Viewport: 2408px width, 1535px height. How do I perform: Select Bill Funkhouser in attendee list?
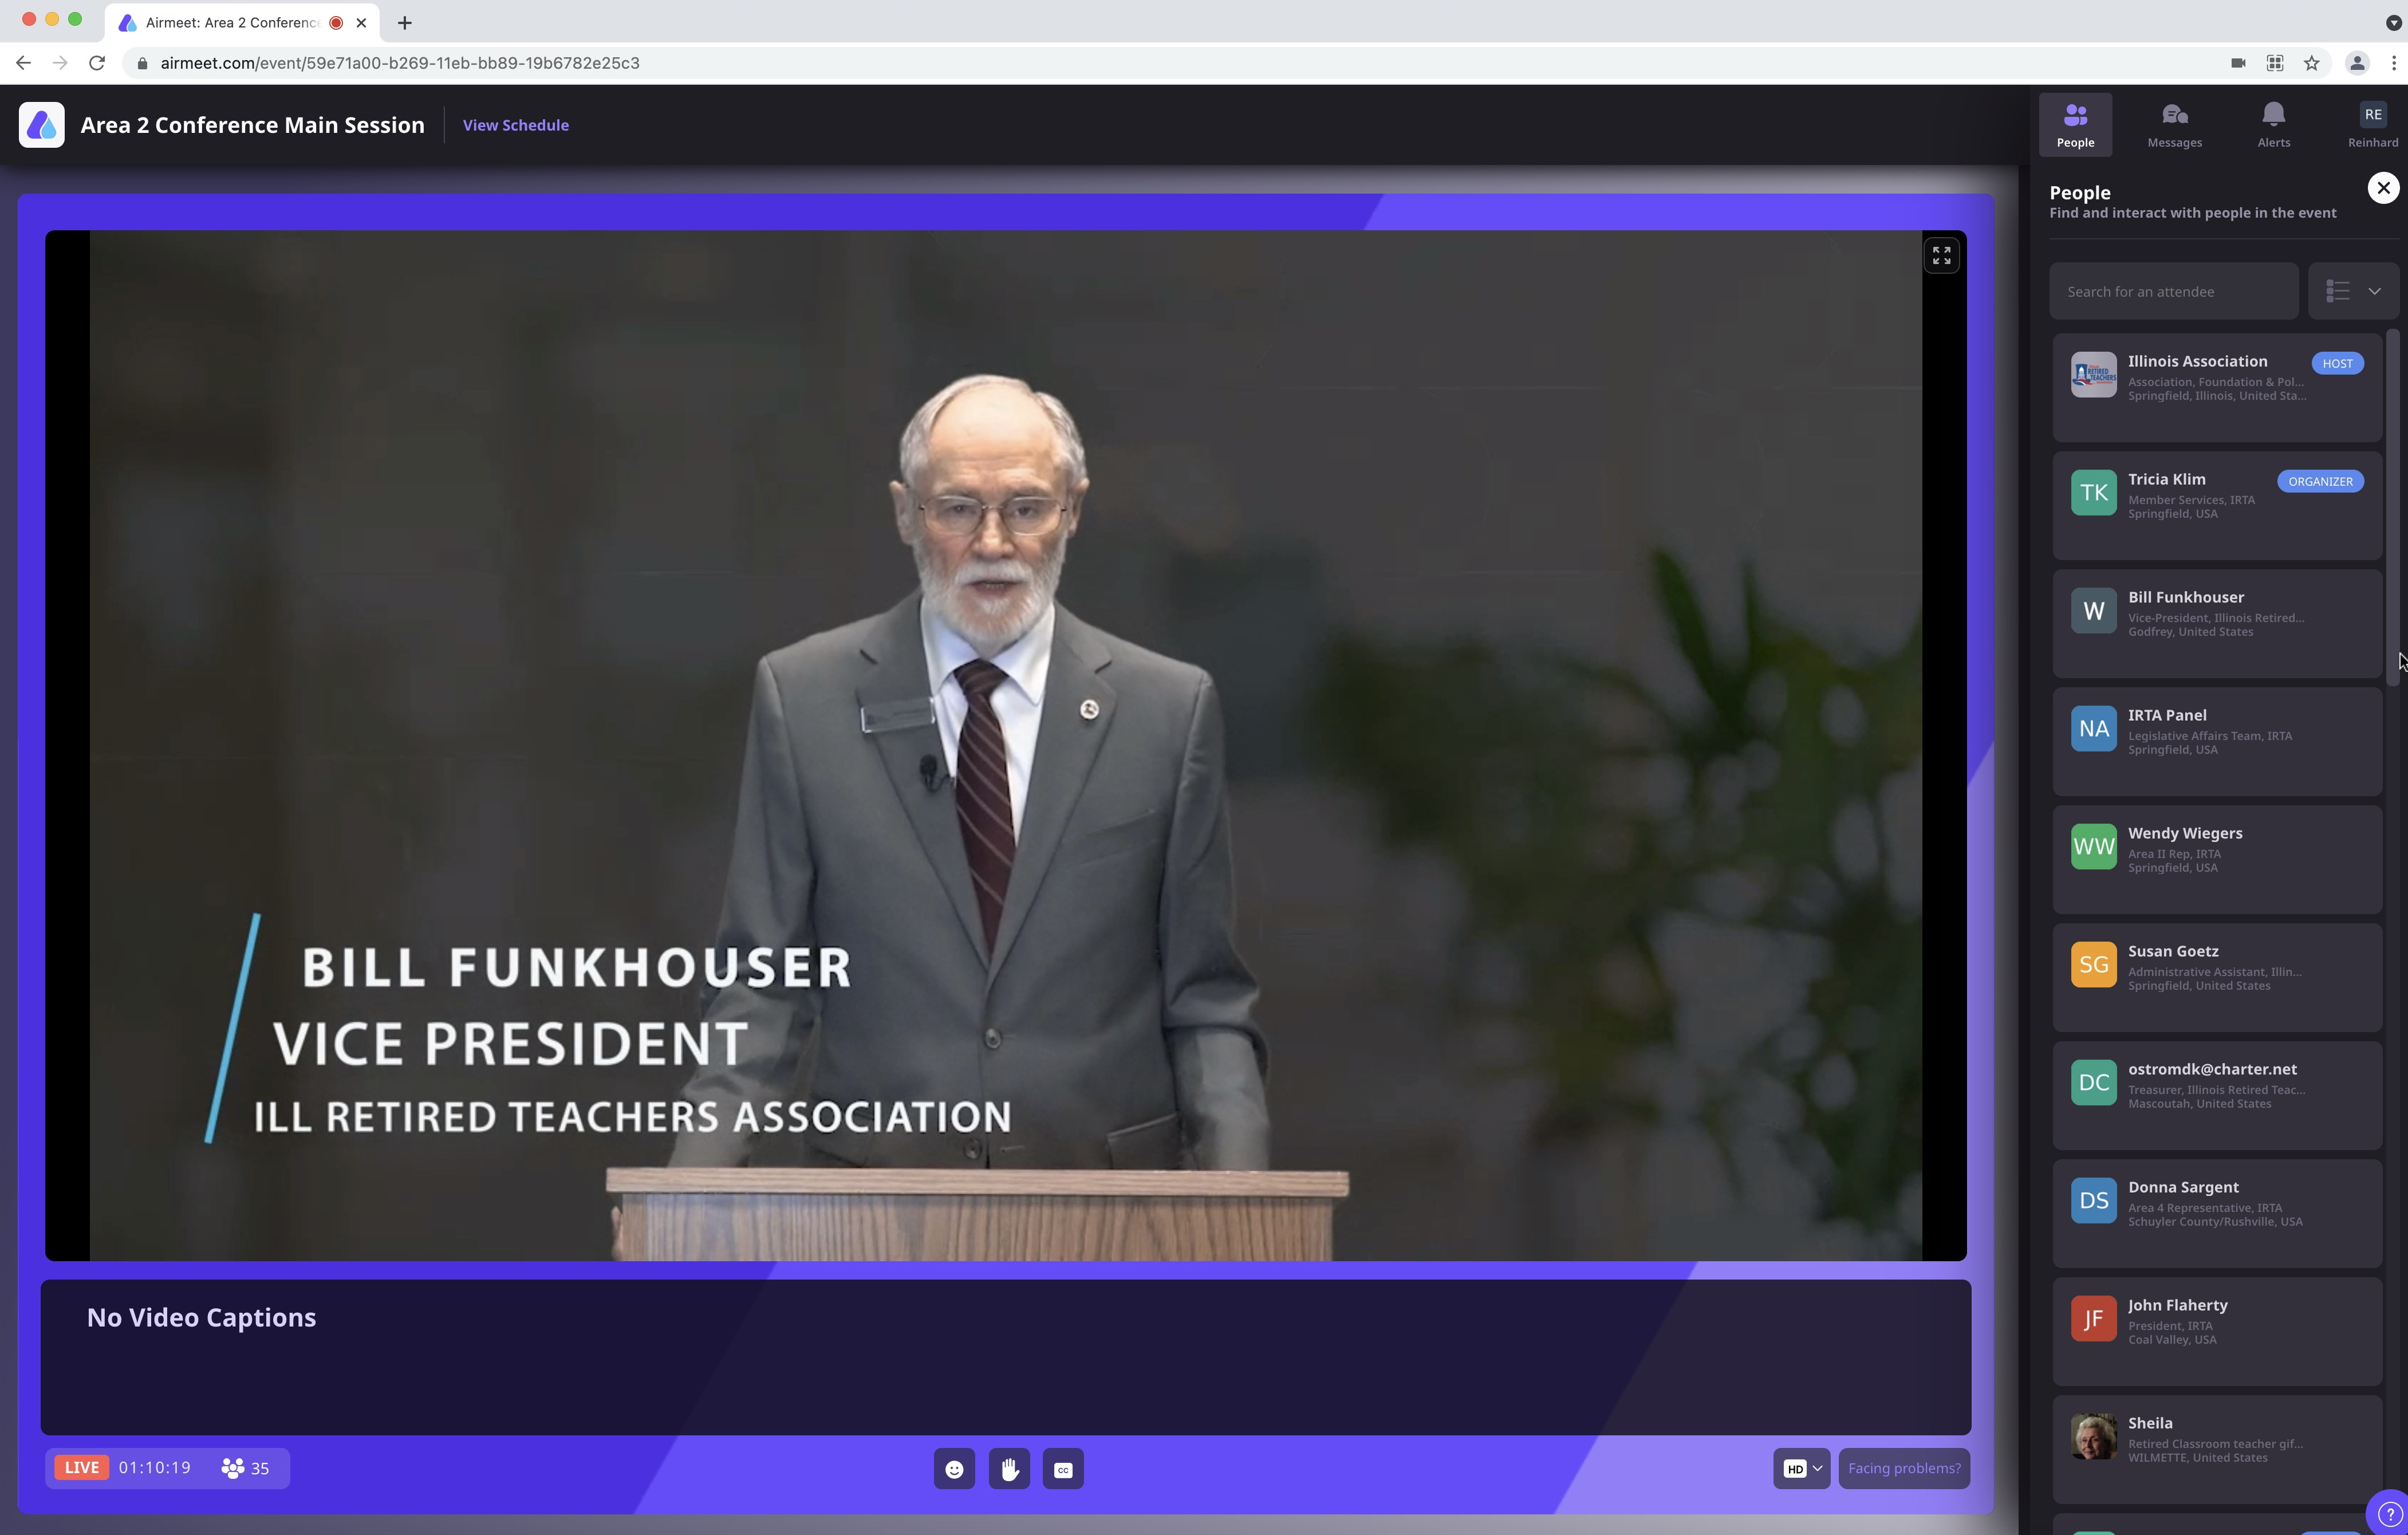[2217, 624]
